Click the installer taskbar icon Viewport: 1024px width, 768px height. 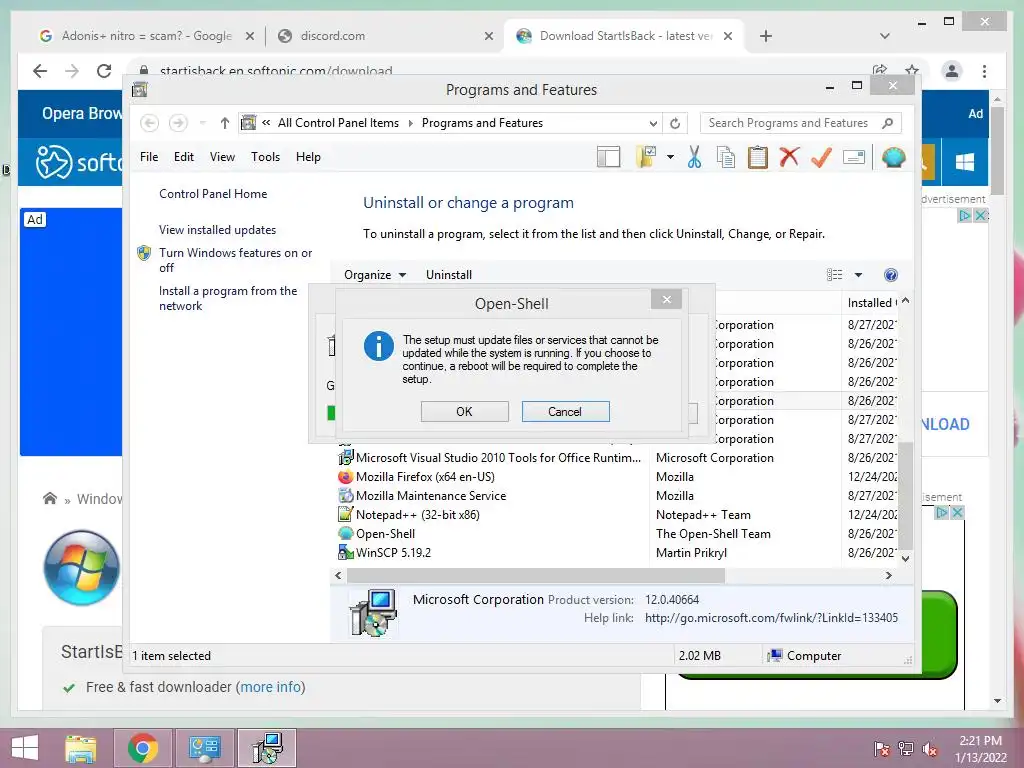coord(267,748)
